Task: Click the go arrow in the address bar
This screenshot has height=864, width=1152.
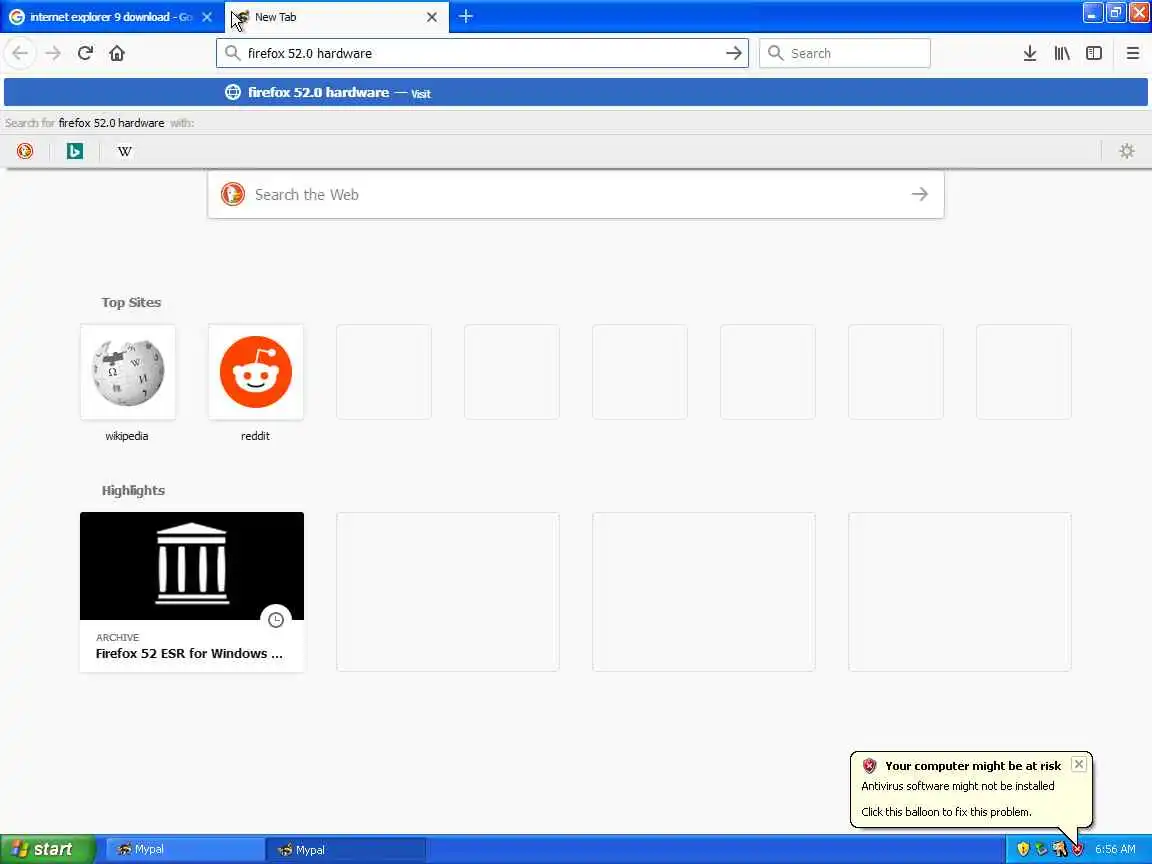Action: click(x=733, y=53)
